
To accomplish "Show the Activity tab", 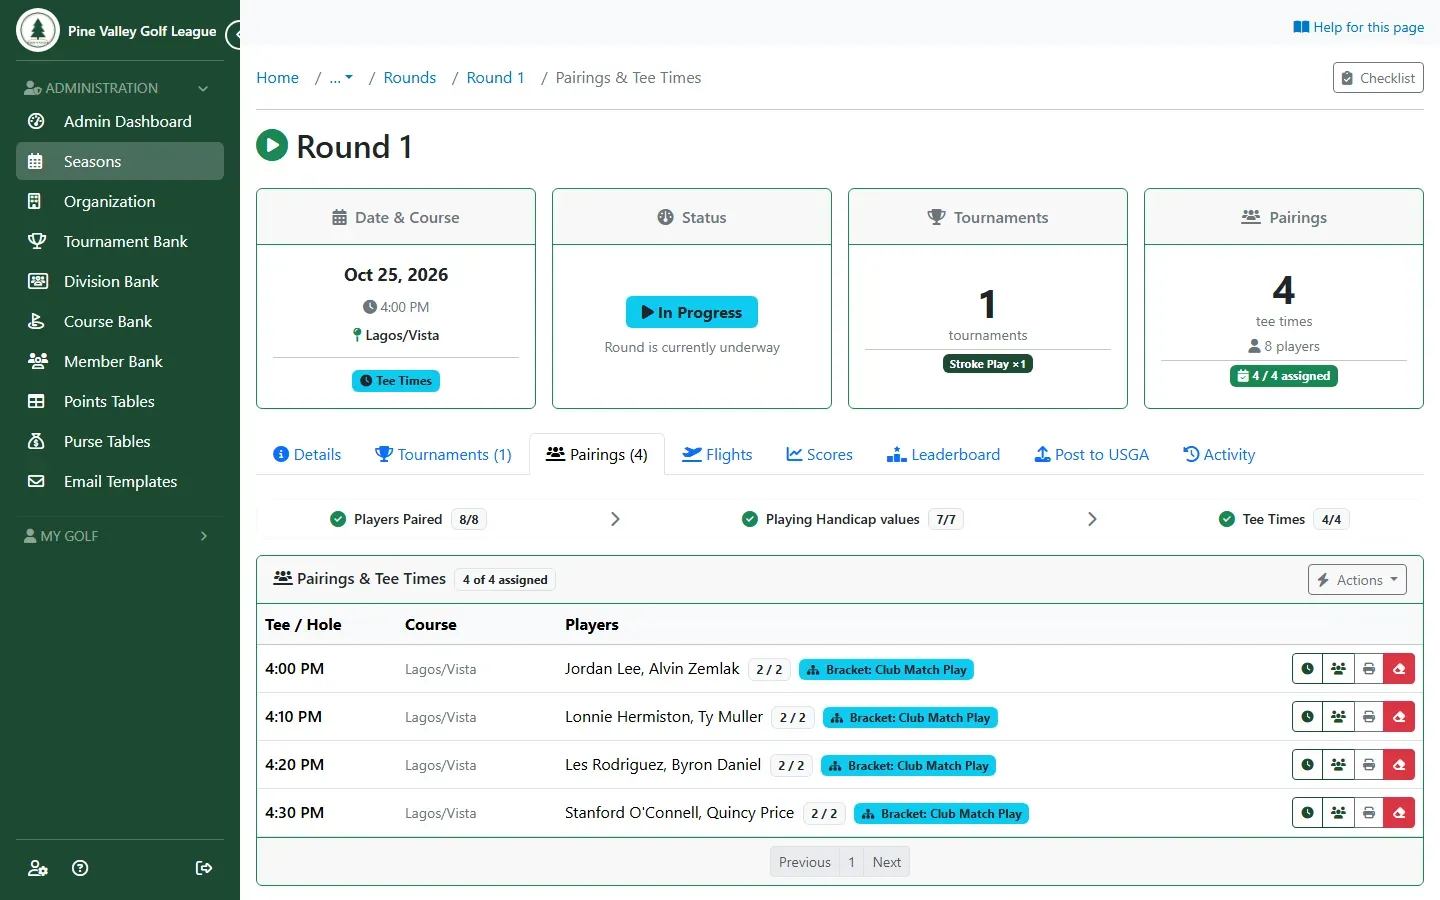I will pyautogui.click(x=1219, y=454).
